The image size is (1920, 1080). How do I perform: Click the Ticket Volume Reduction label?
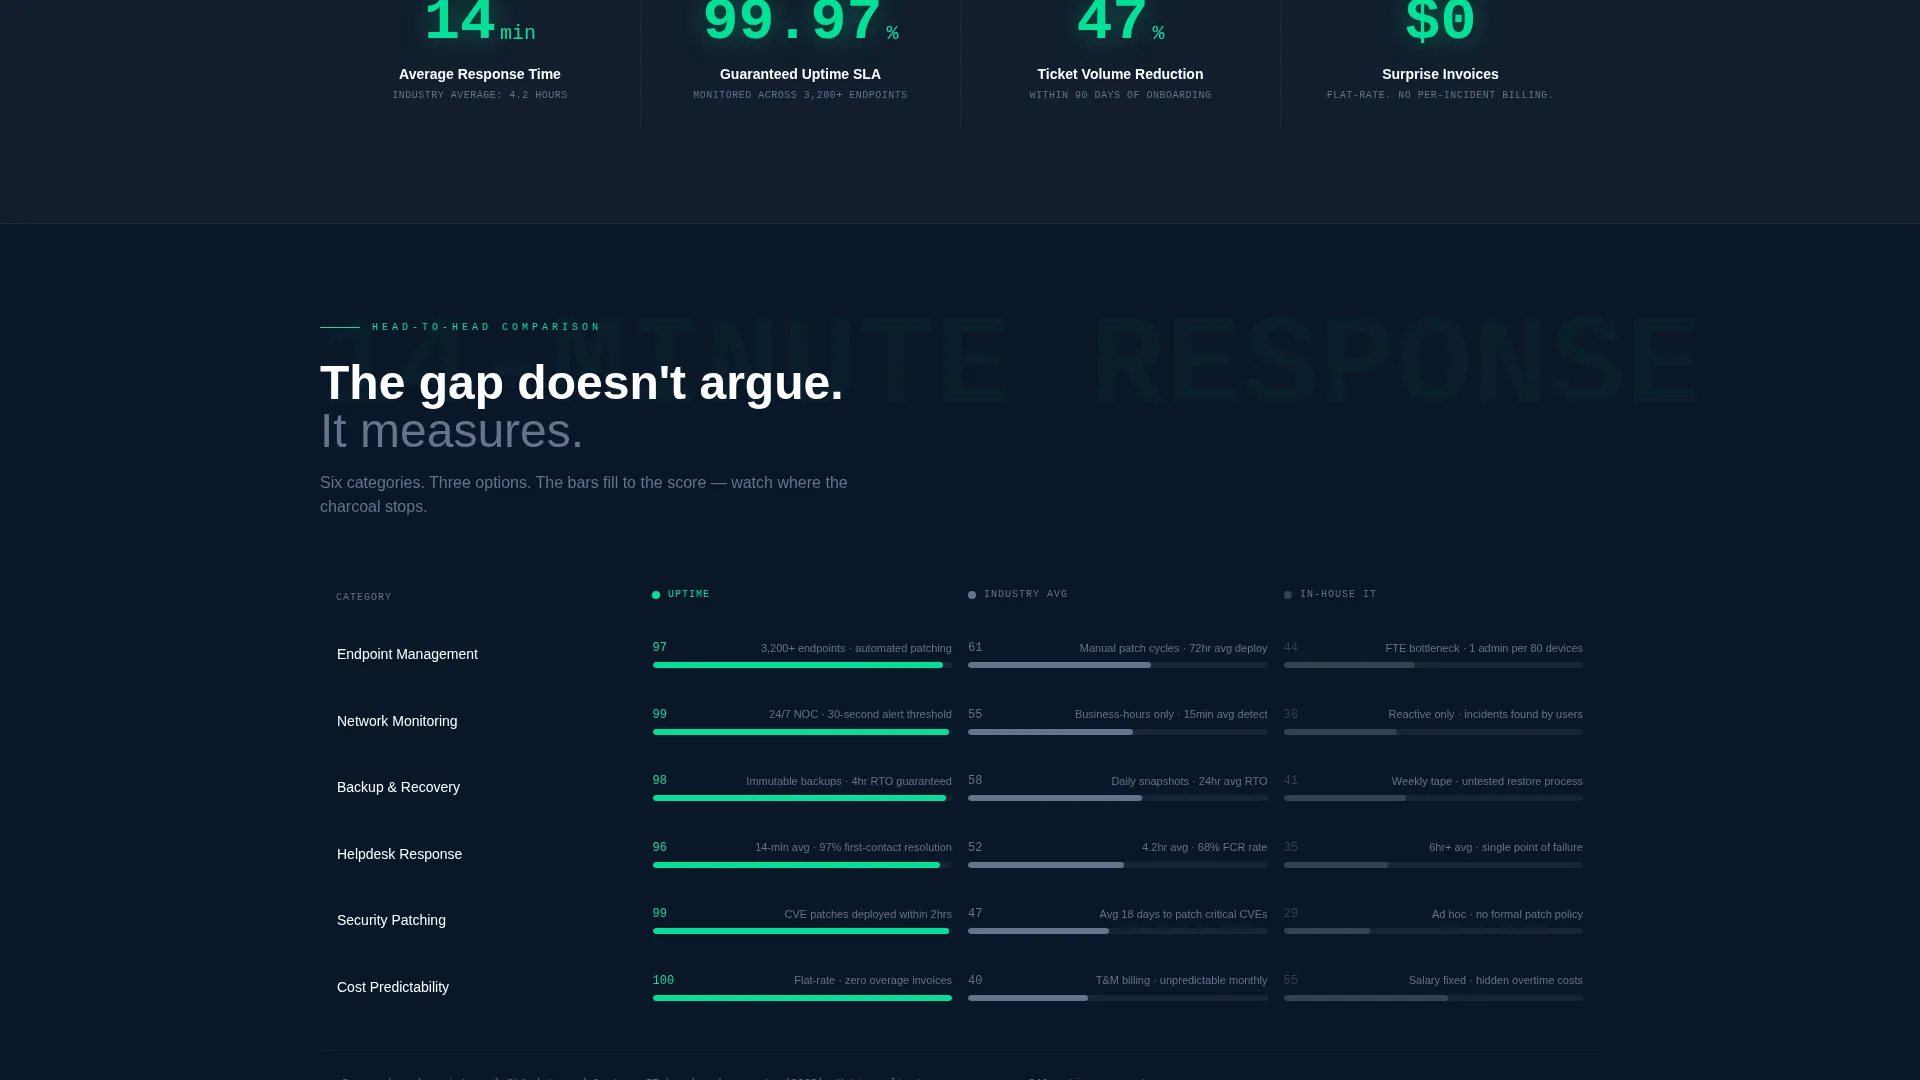tap(1120, 74)
